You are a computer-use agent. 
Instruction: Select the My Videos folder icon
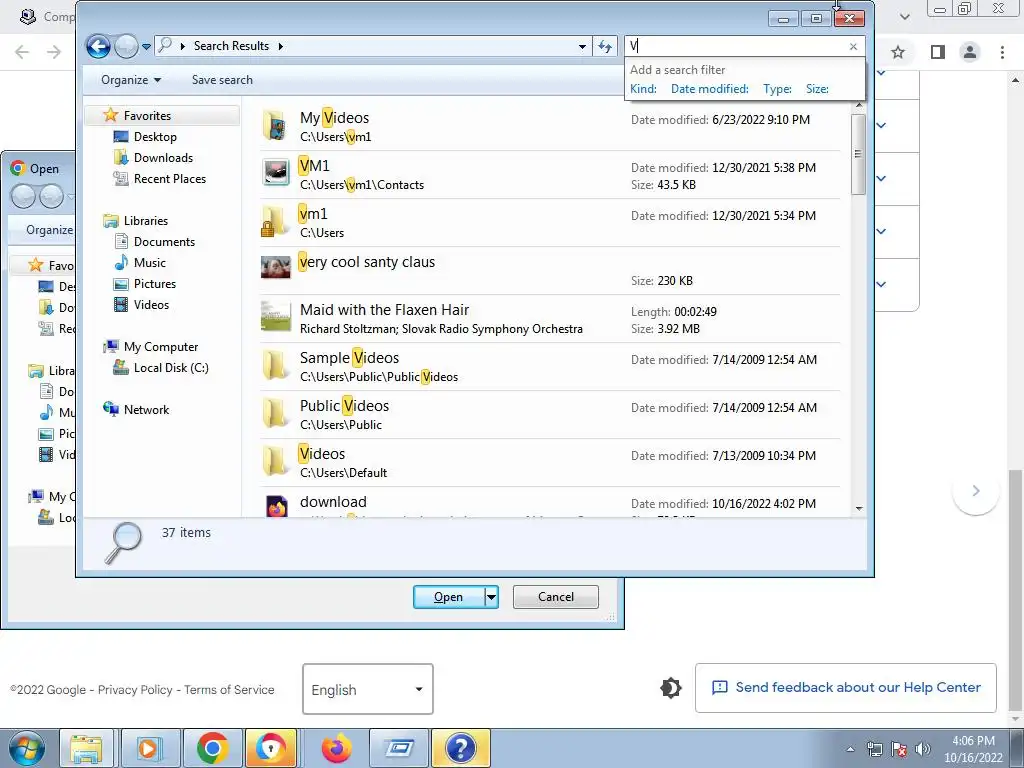coord(275,126)
